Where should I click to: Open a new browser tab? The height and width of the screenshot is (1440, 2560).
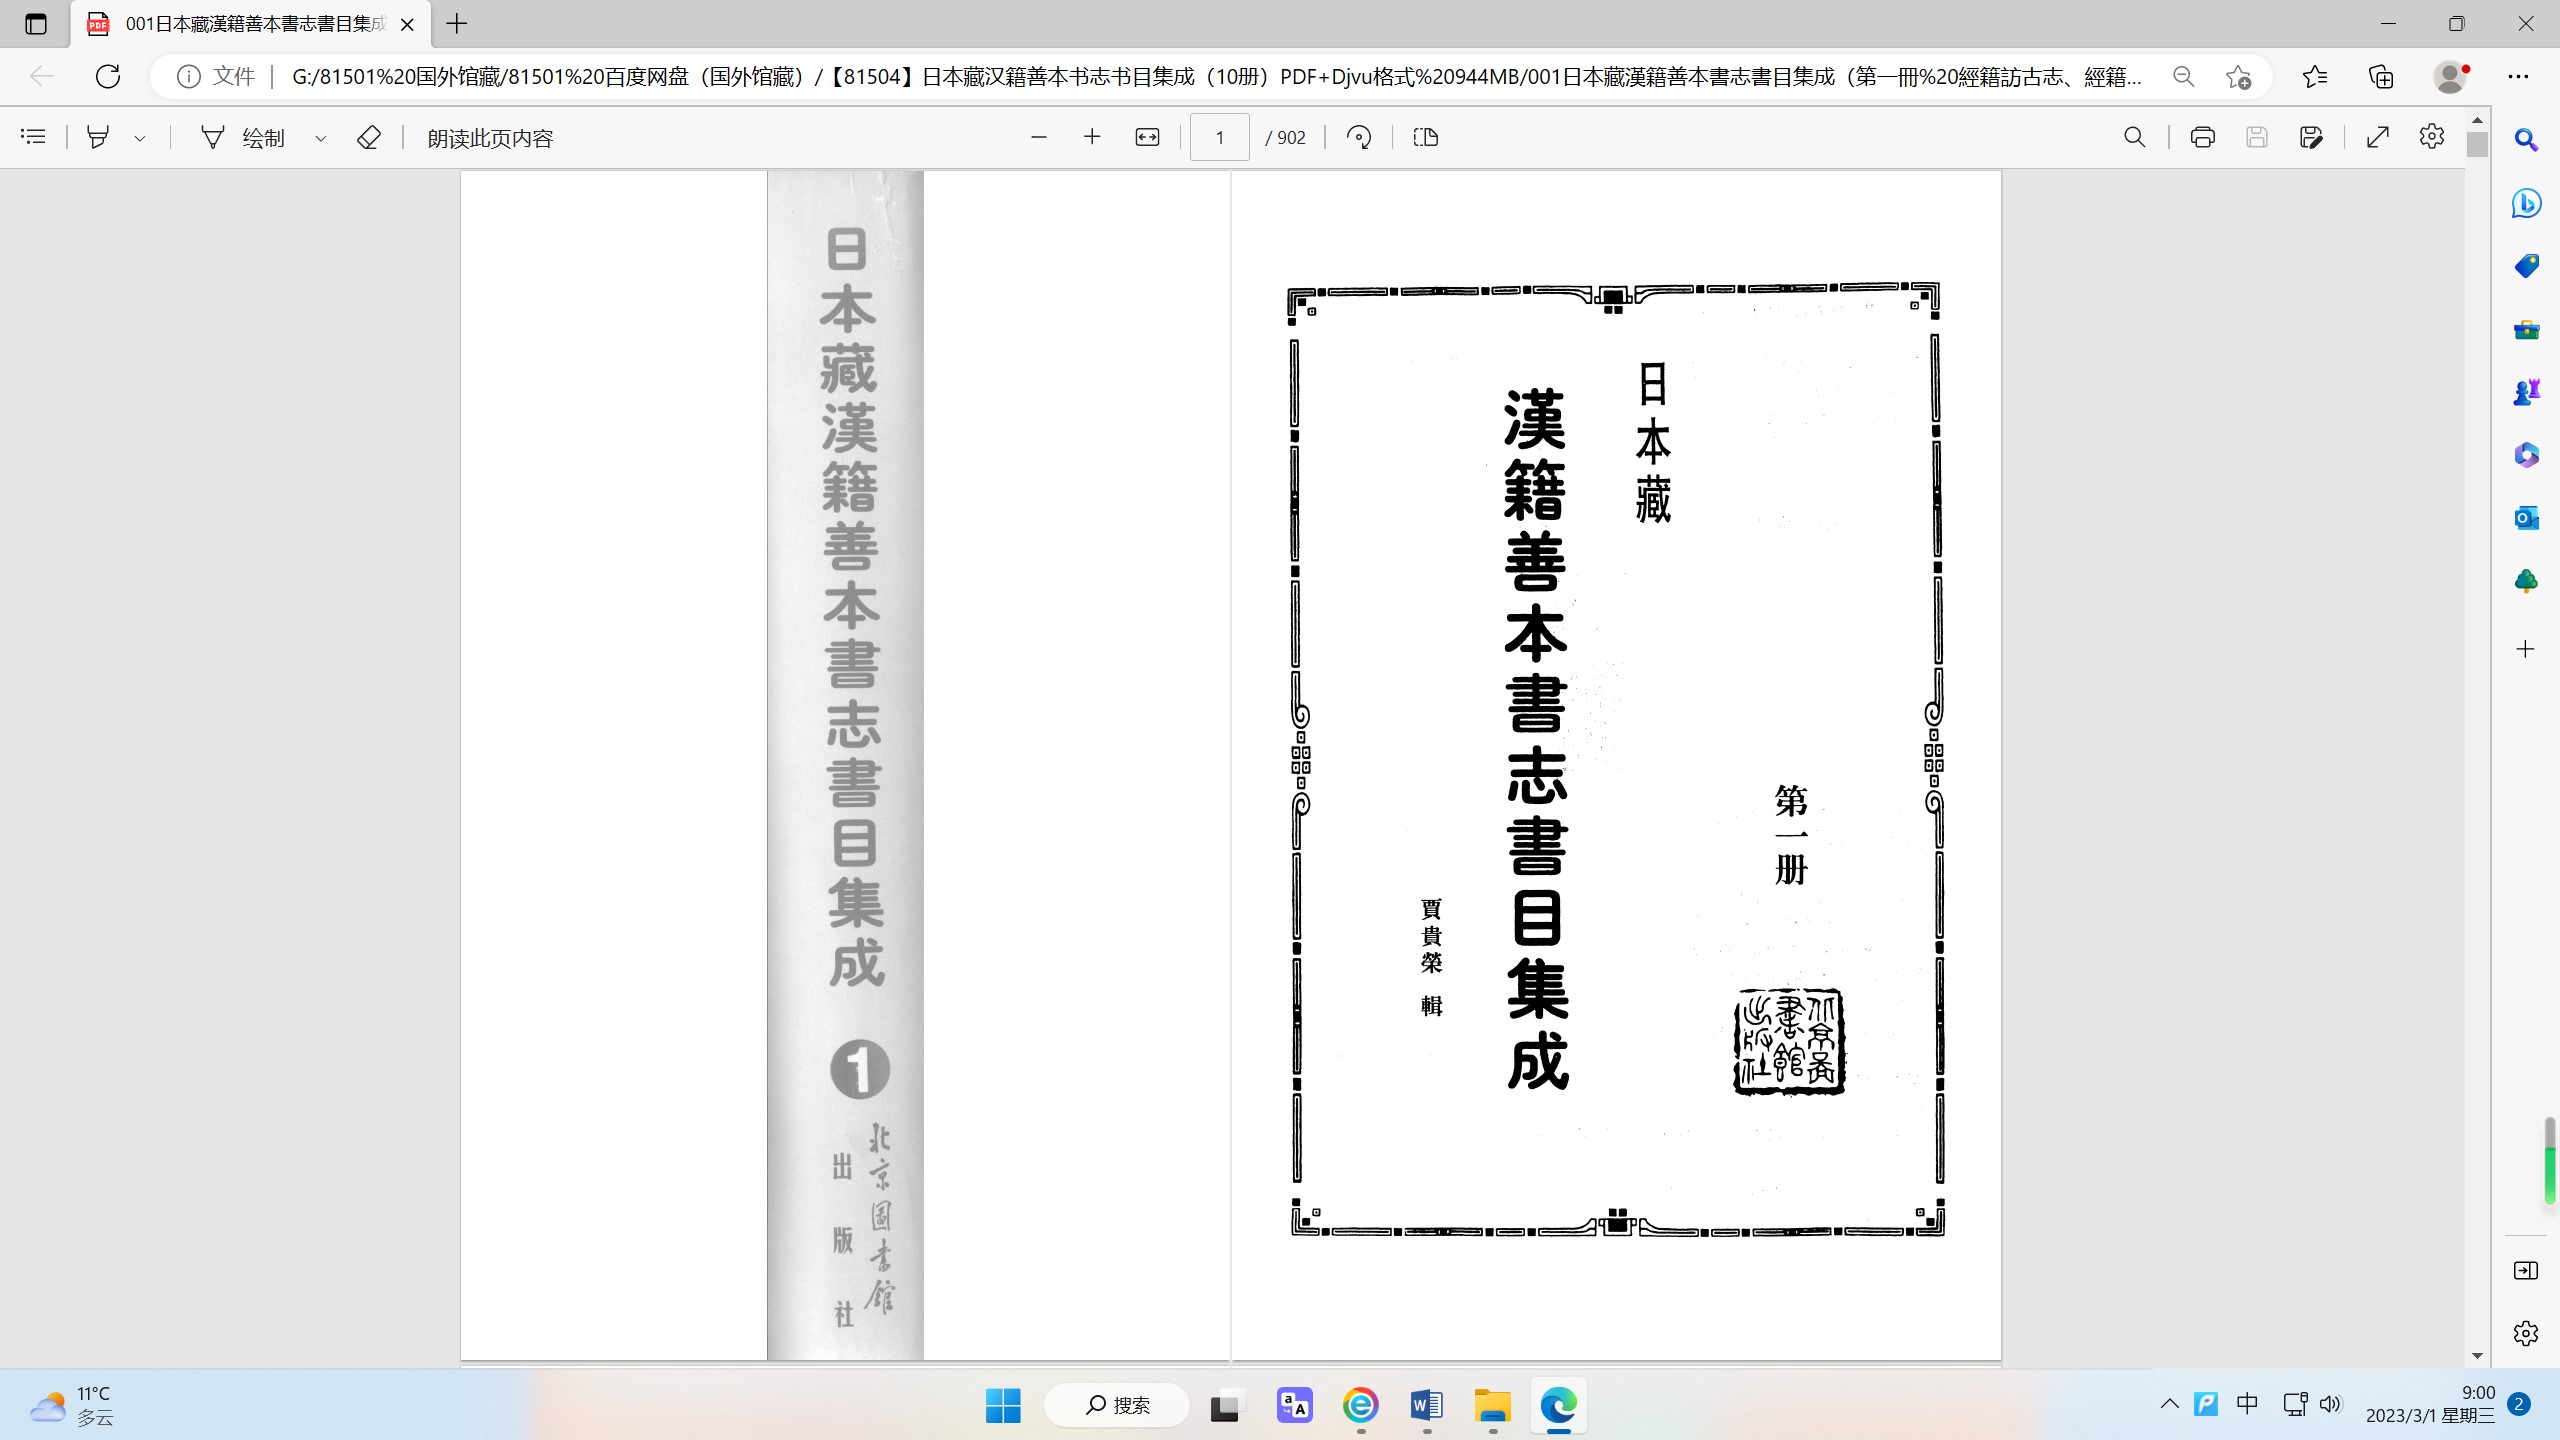[457, 24]
